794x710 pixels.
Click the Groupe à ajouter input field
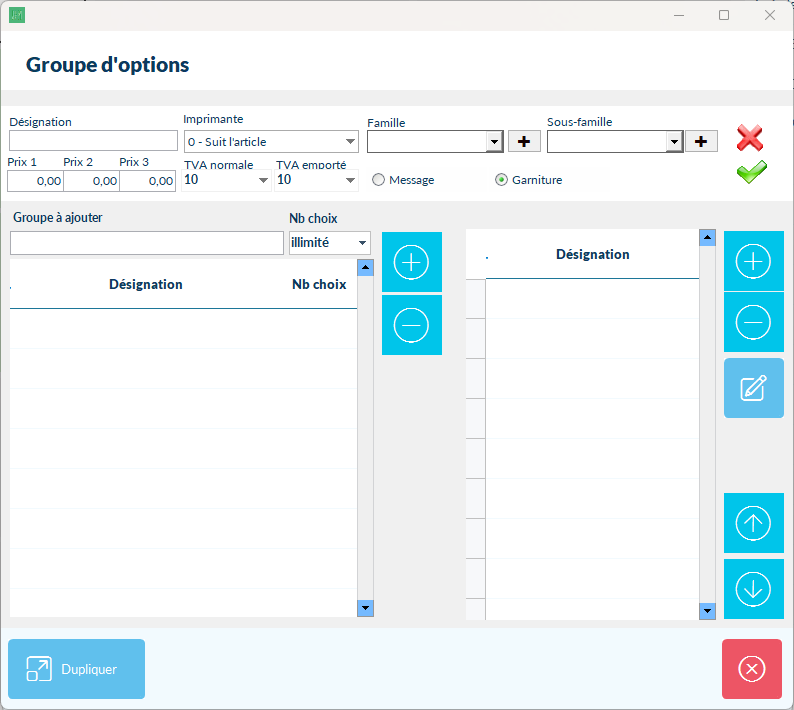pos(147,243)
